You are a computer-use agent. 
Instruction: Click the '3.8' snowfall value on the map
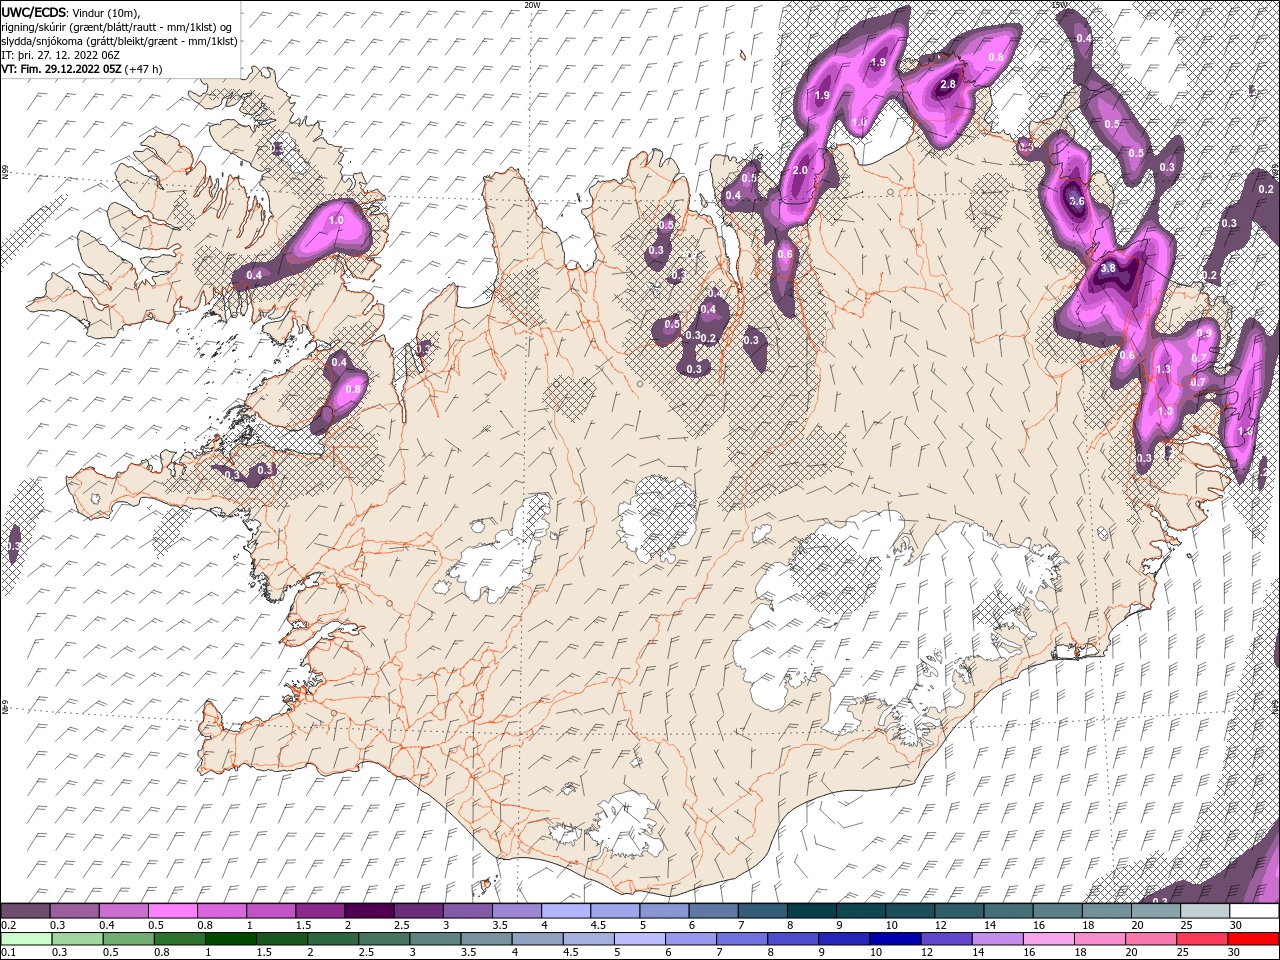(1108, 269)
